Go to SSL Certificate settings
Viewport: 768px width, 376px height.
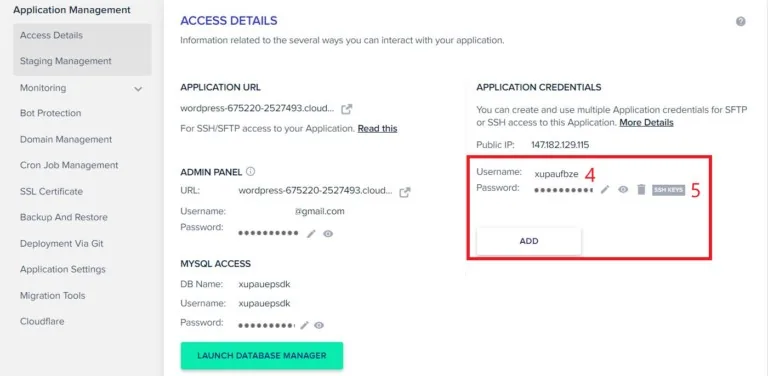click(51, 191)
